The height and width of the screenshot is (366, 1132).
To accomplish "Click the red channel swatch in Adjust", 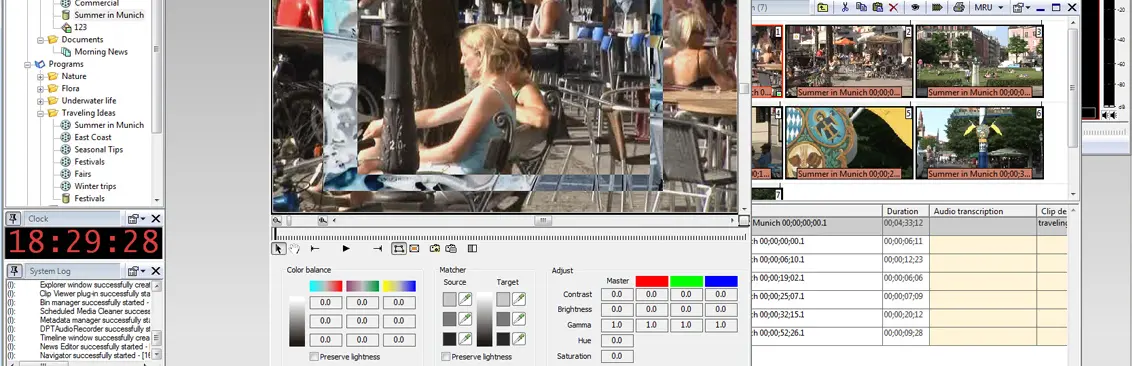I will click(651, 281).
